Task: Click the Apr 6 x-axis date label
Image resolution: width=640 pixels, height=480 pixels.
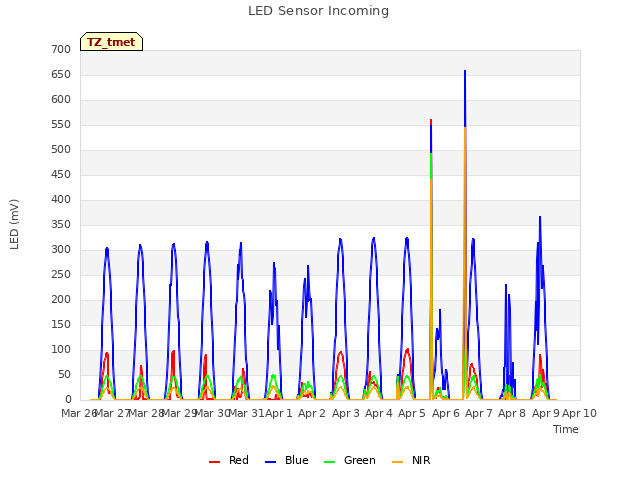Action: click(x=446, y=413)
